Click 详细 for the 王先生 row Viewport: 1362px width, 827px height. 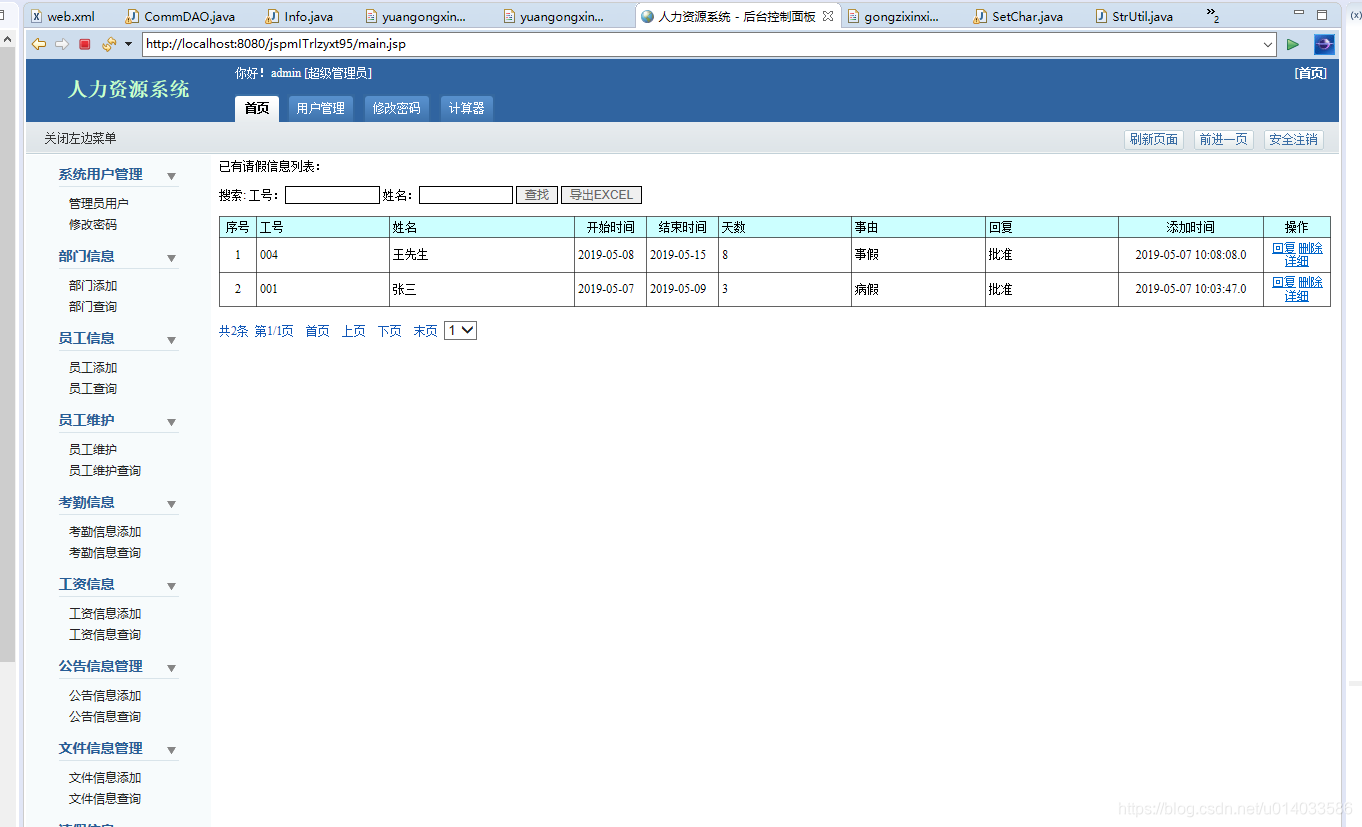click(1297, 261)
